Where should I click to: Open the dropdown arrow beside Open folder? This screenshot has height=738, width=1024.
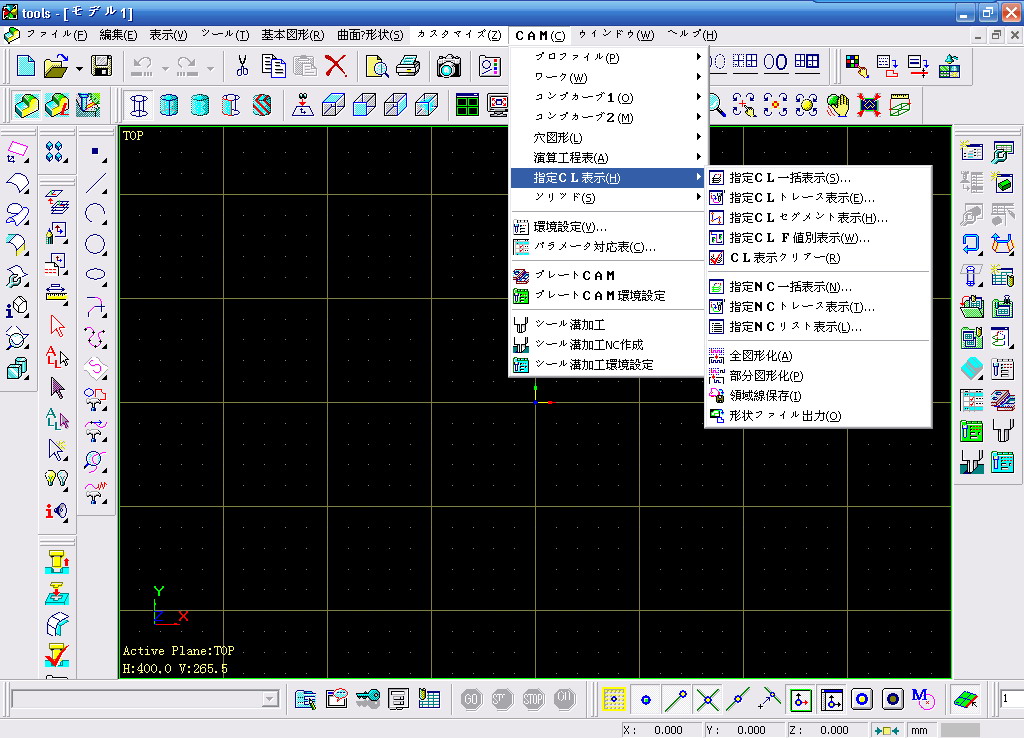pyautogui.click(x=79, y=67)
